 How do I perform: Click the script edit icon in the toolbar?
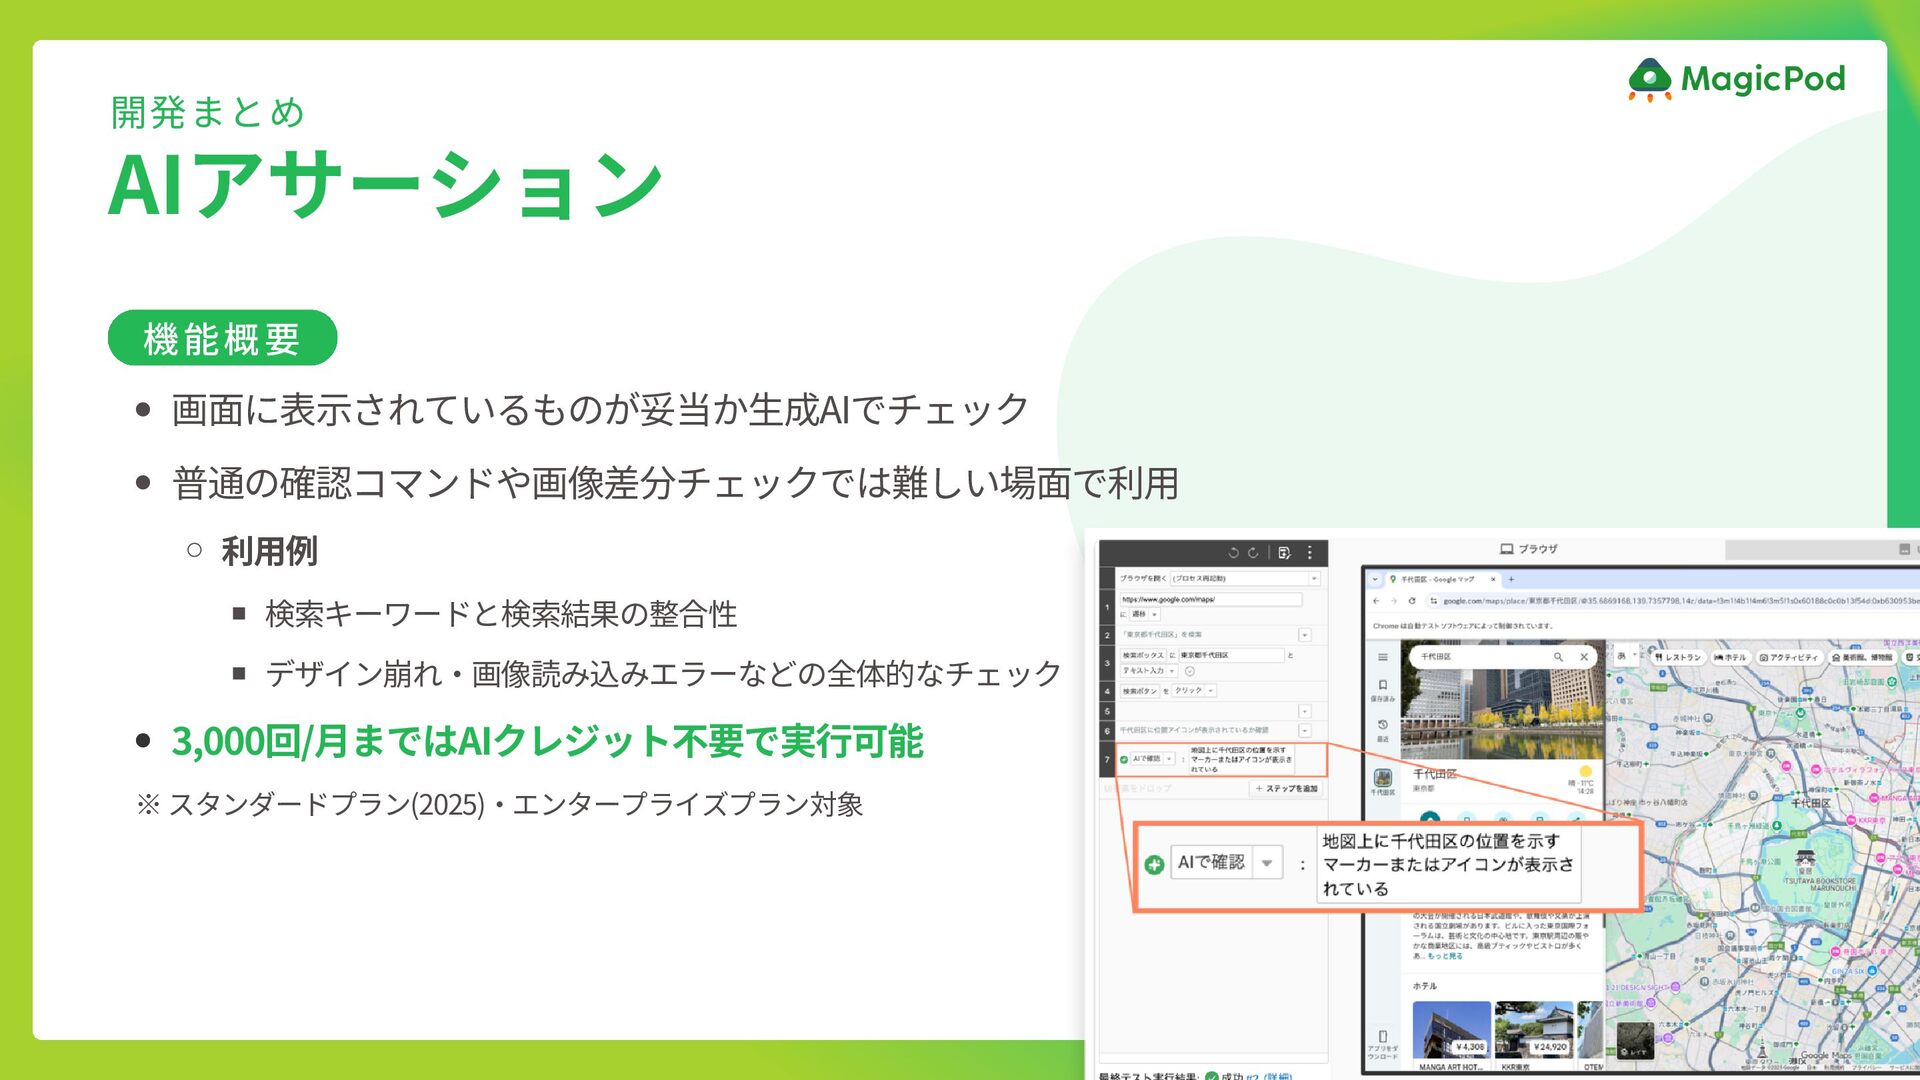click(1284, 552)
